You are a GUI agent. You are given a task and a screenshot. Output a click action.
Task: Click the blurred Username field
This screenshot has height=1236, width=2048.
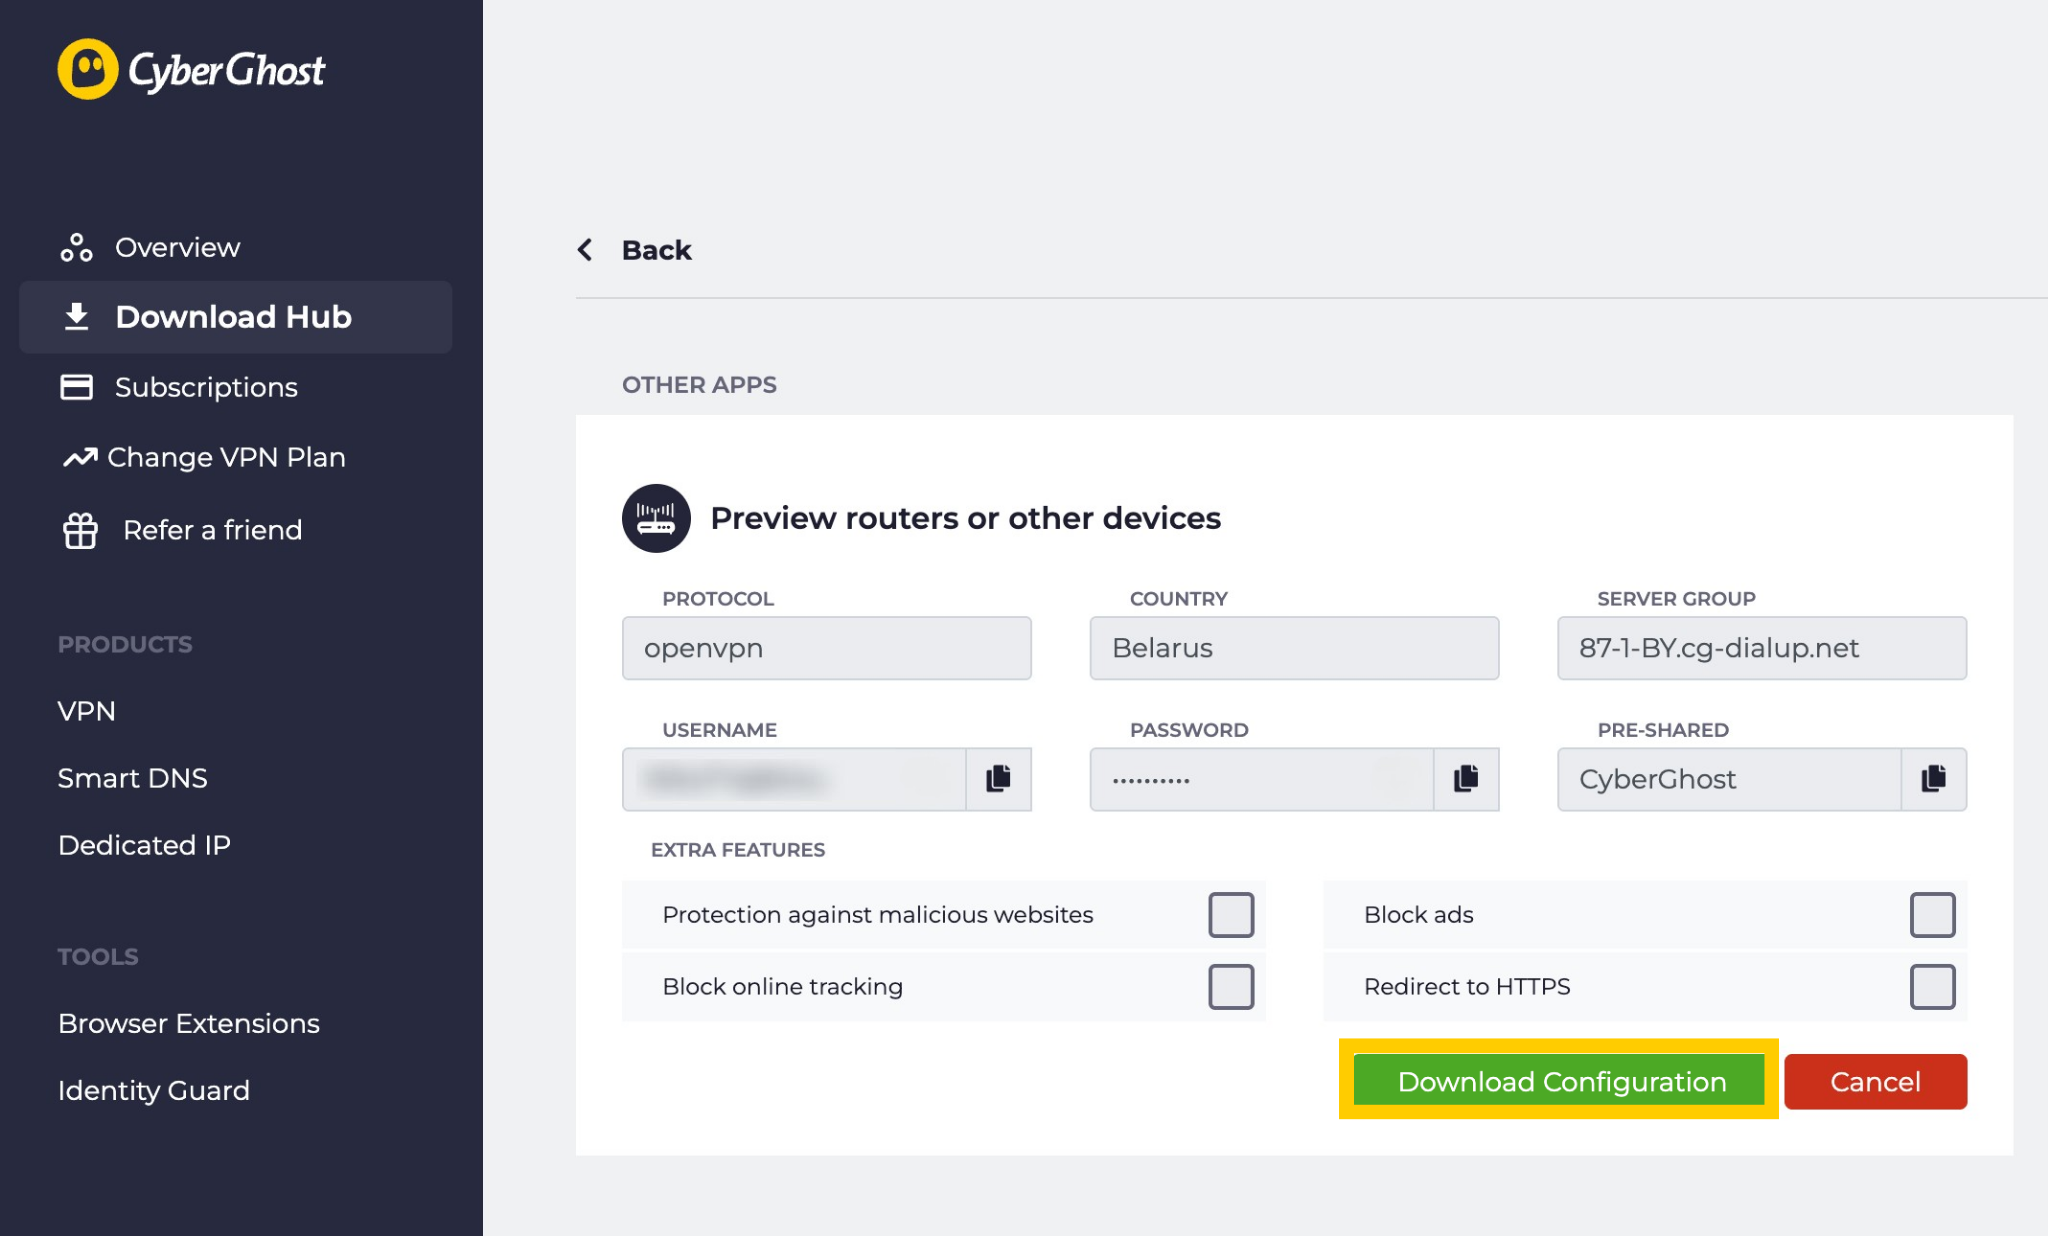pos(794,779)
